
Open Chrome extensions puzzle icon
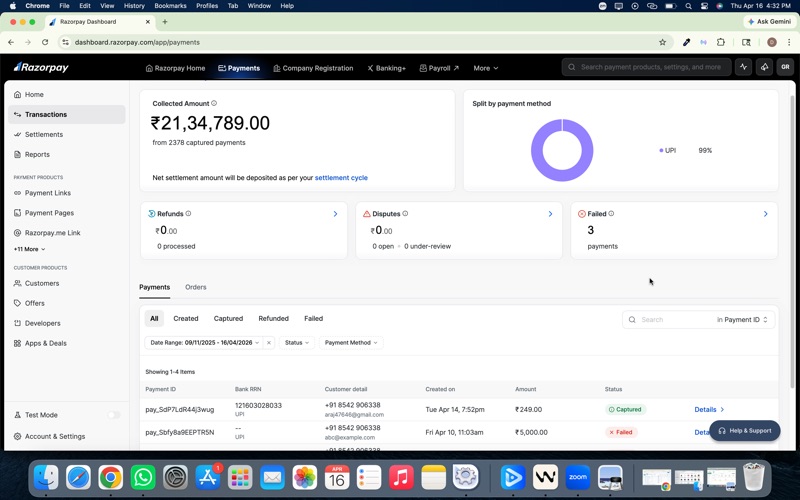click(x=720, y=42)
